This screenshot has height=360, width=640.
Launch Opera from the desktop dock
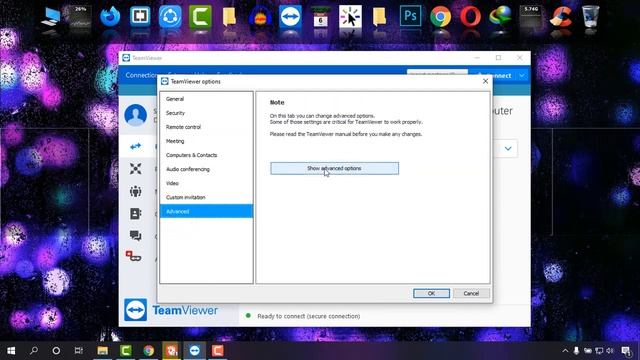click(470, 17)
